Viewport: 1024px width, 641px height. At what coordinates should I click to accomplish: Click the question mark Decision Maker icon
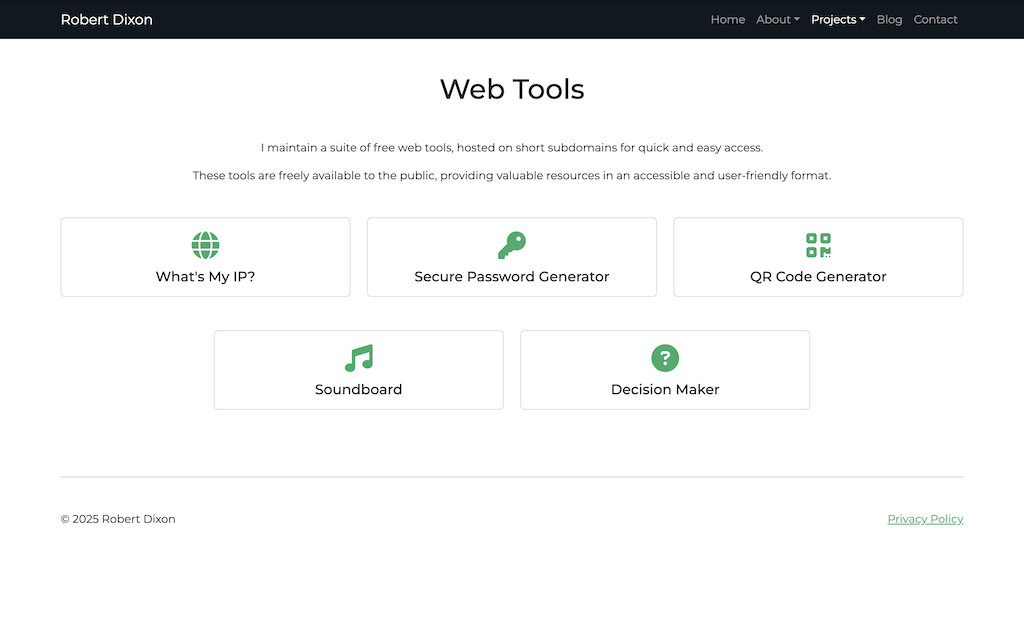point(665,358)
